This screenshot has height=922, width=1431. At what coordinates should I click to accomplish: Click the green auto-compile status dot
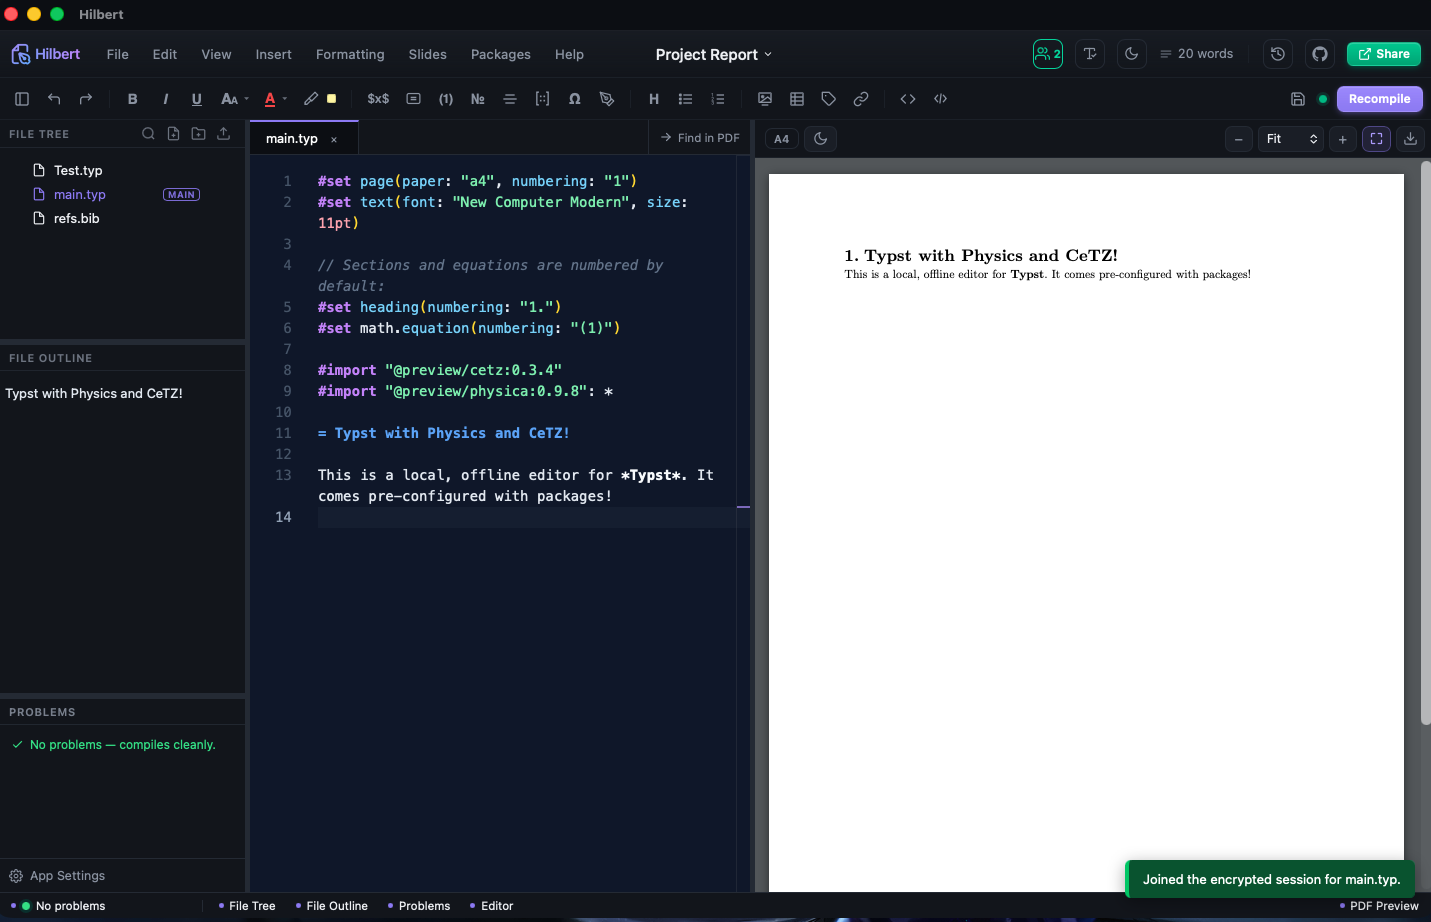[1323, 99]
